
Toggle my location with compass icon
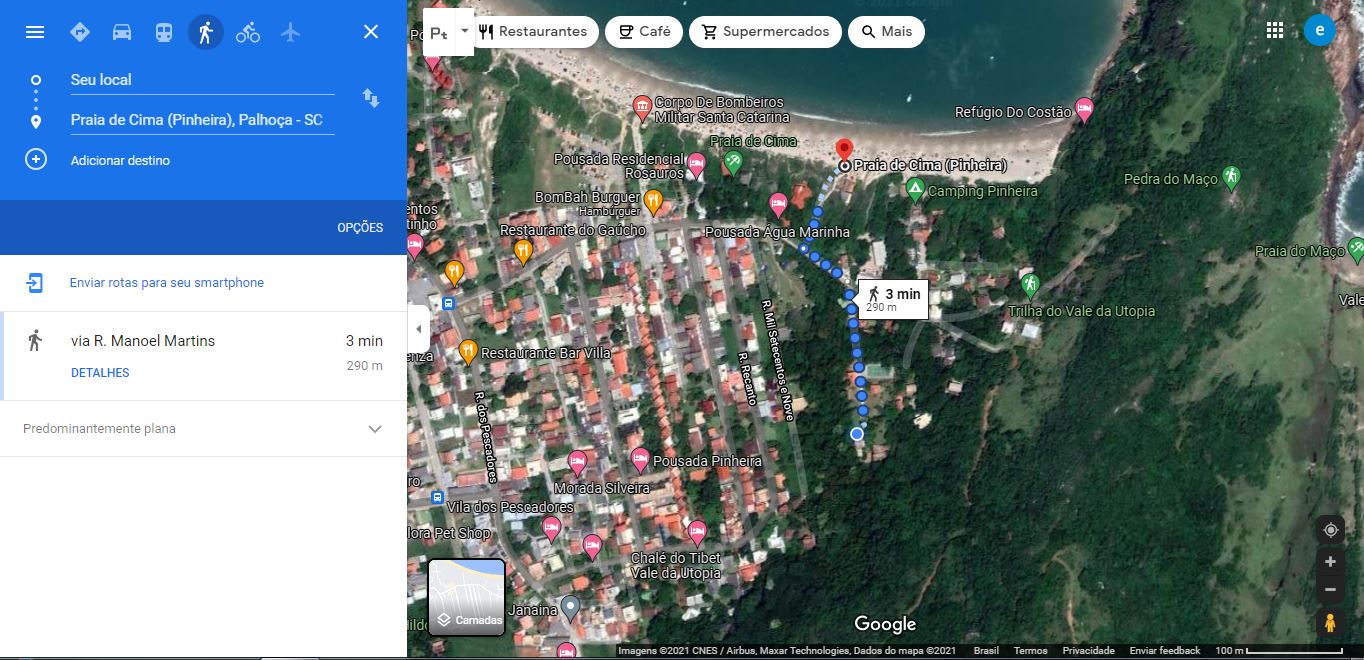(1330, 529)
